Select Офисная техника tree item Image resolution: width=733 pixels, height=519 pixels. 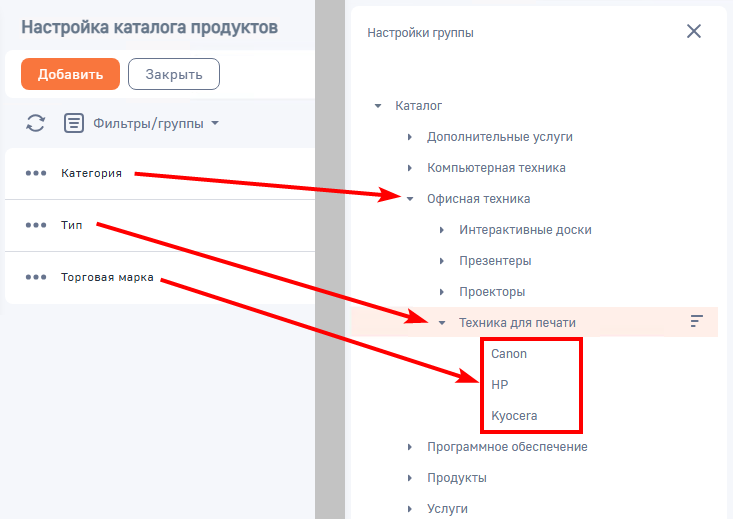479,199
